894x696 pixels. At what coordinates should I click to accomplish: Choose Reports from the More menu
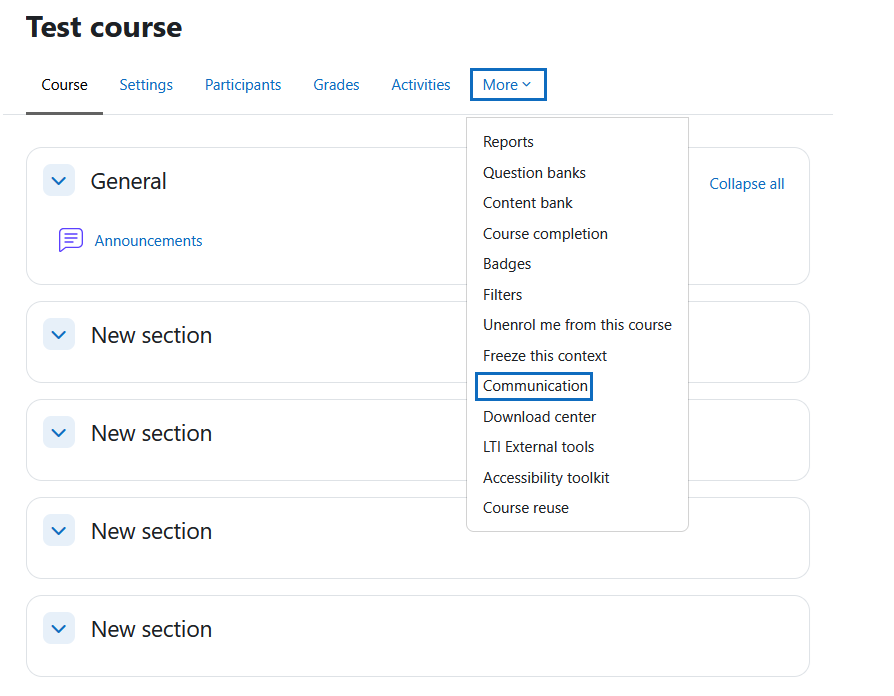(508, 142)
